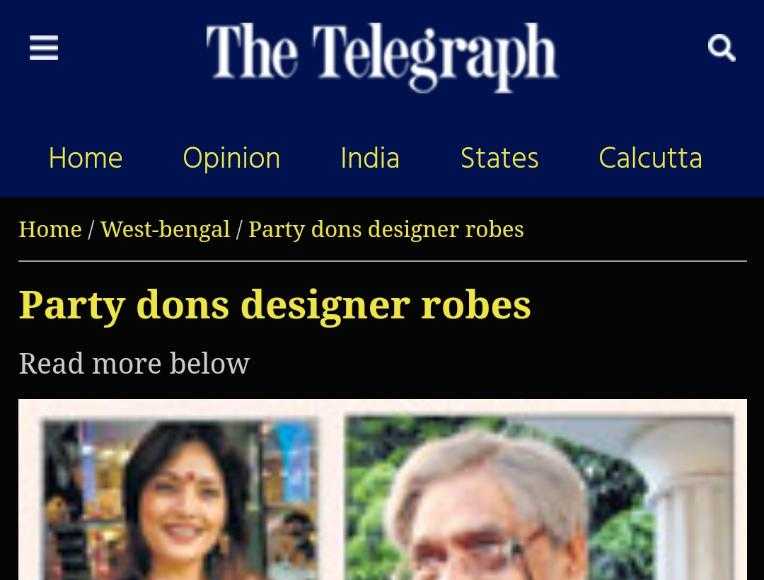Click the divider line under the breadcrumb
Image resolution: width=764 pixels, height=580 pixels.
[x=382, y=261]
